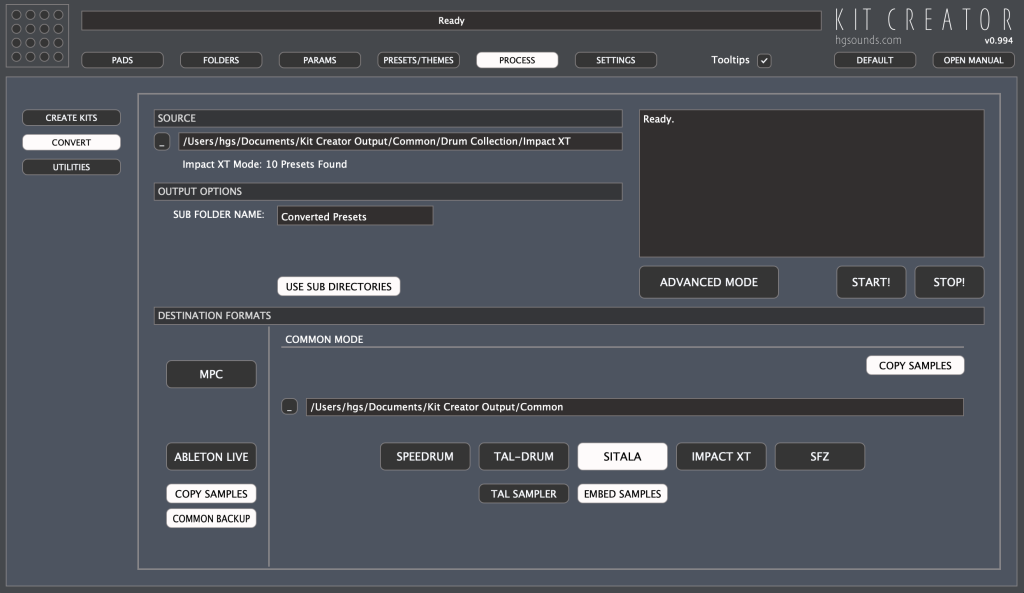Open the PADS tab
This screenshot has width=1024, height=593.
pos(122,60)
